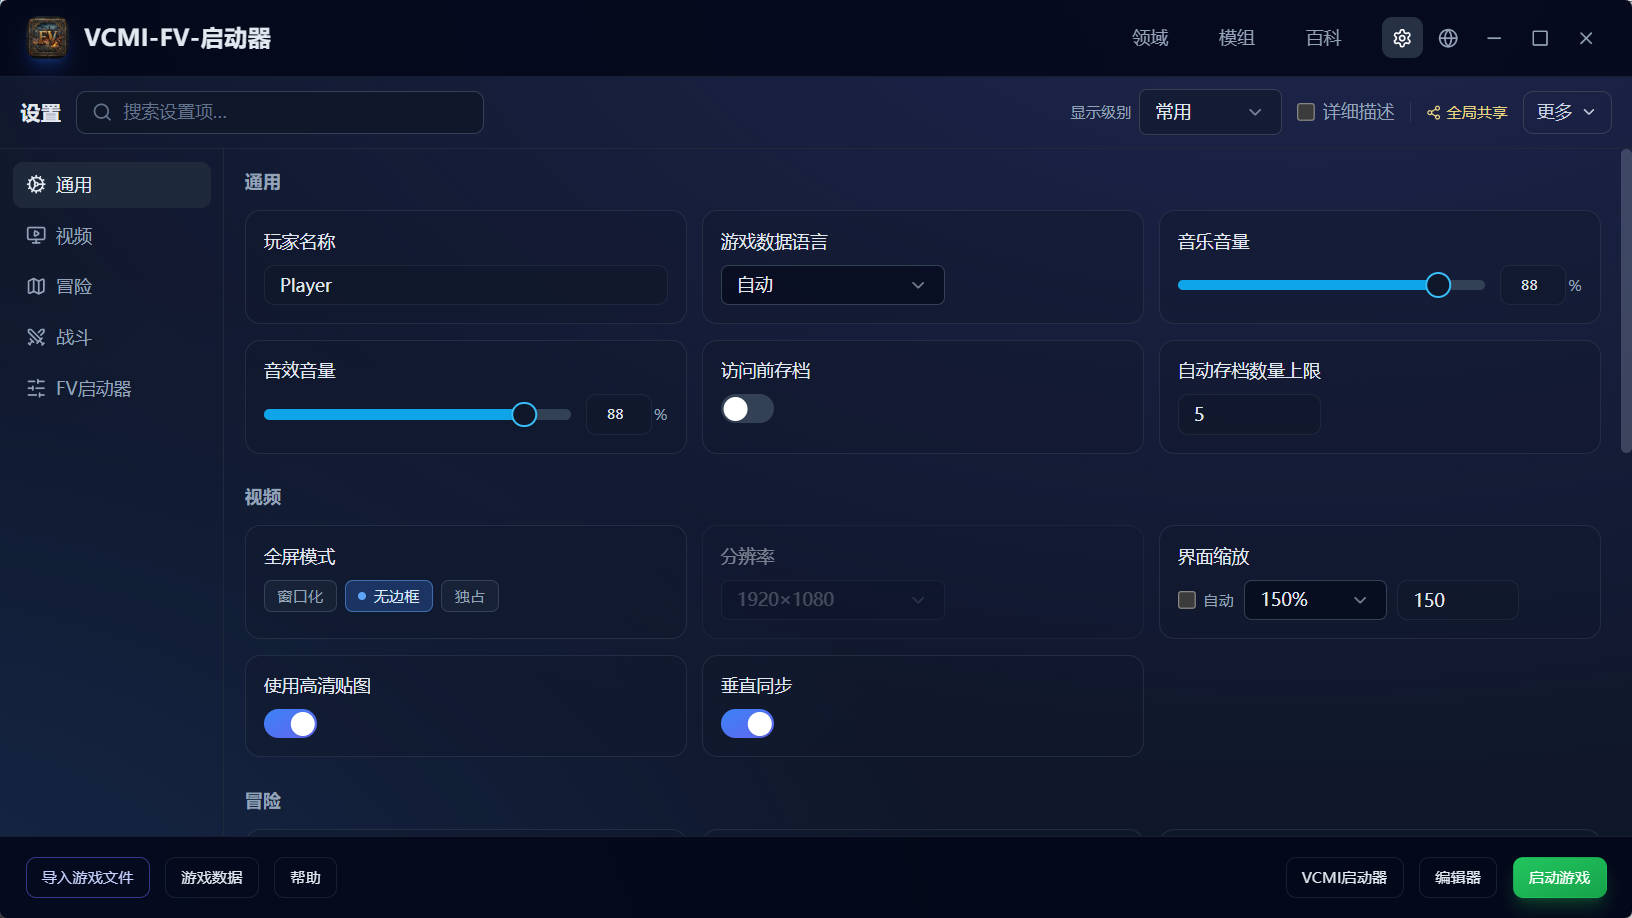This screenshot has height=918, width=1632.
Task: Select the 无边框 fullscreen mode option
Action: [389, 596]
